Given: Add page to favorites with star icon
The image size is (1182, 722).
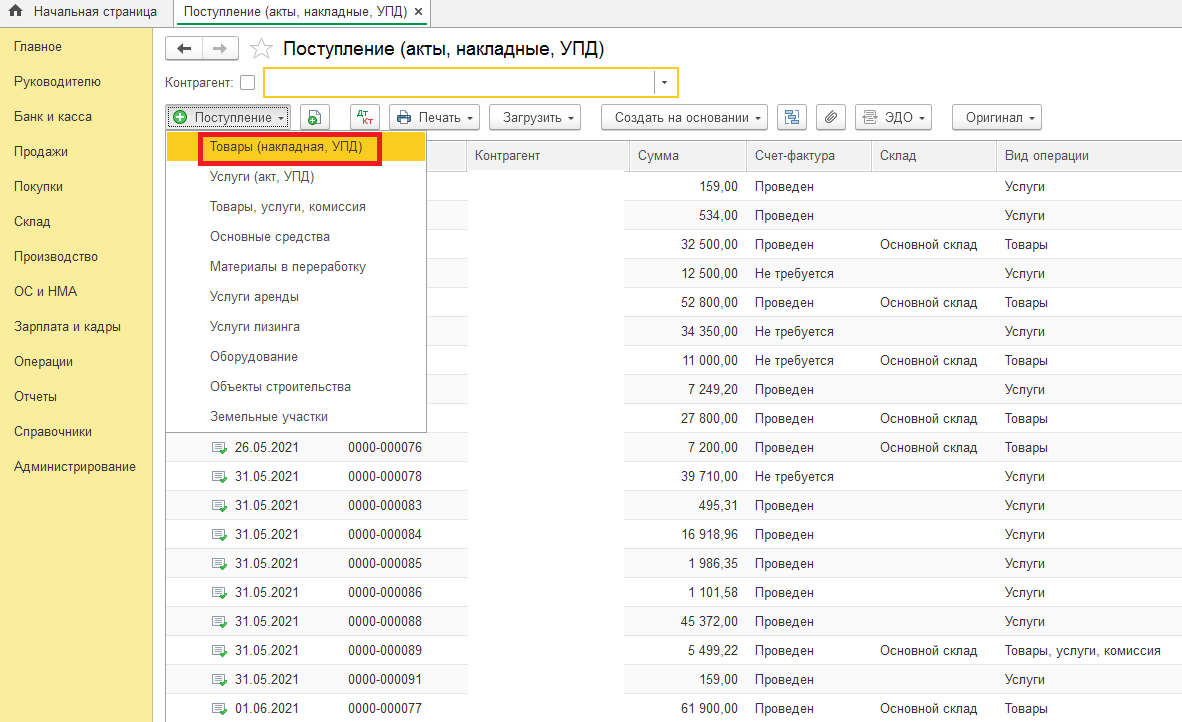Looking at the screenshot, I should click(261, 49).
